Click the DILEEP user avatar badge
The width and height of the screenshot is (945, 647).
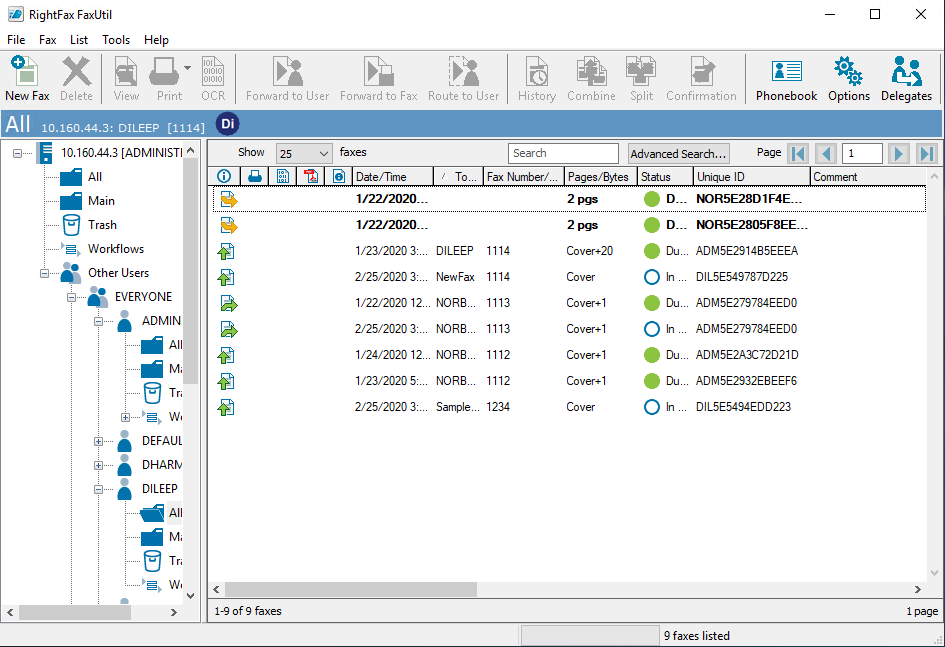tap(229, 124)
